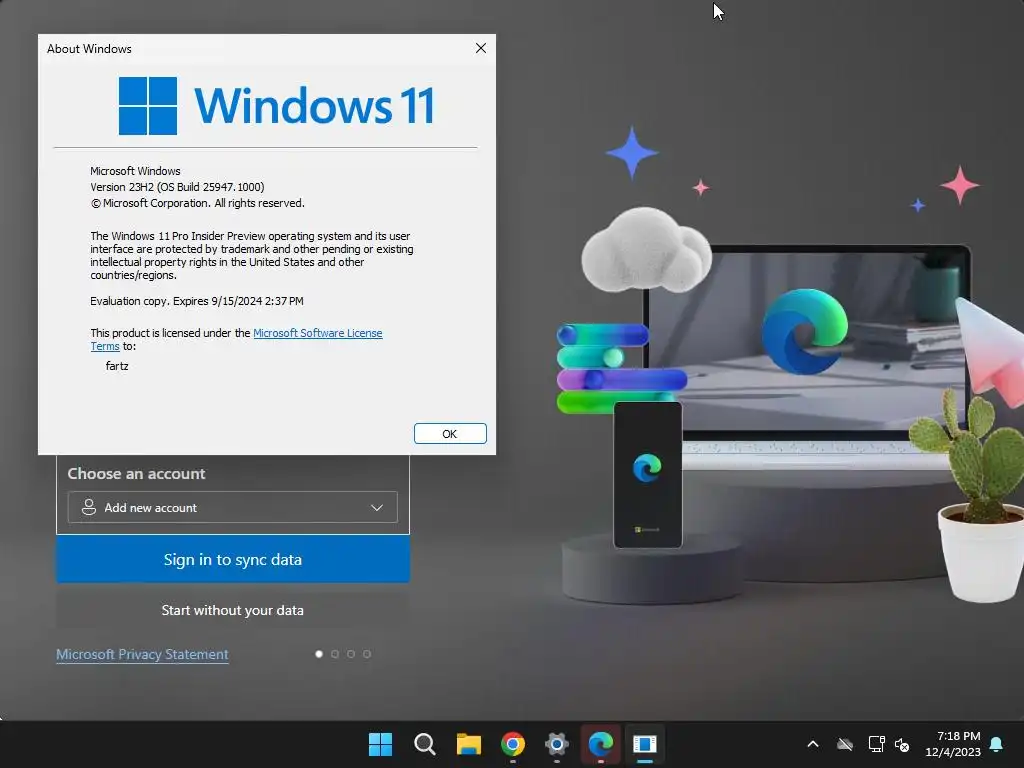Open the Windows Start menu
1024x768 pixels.
380,744
